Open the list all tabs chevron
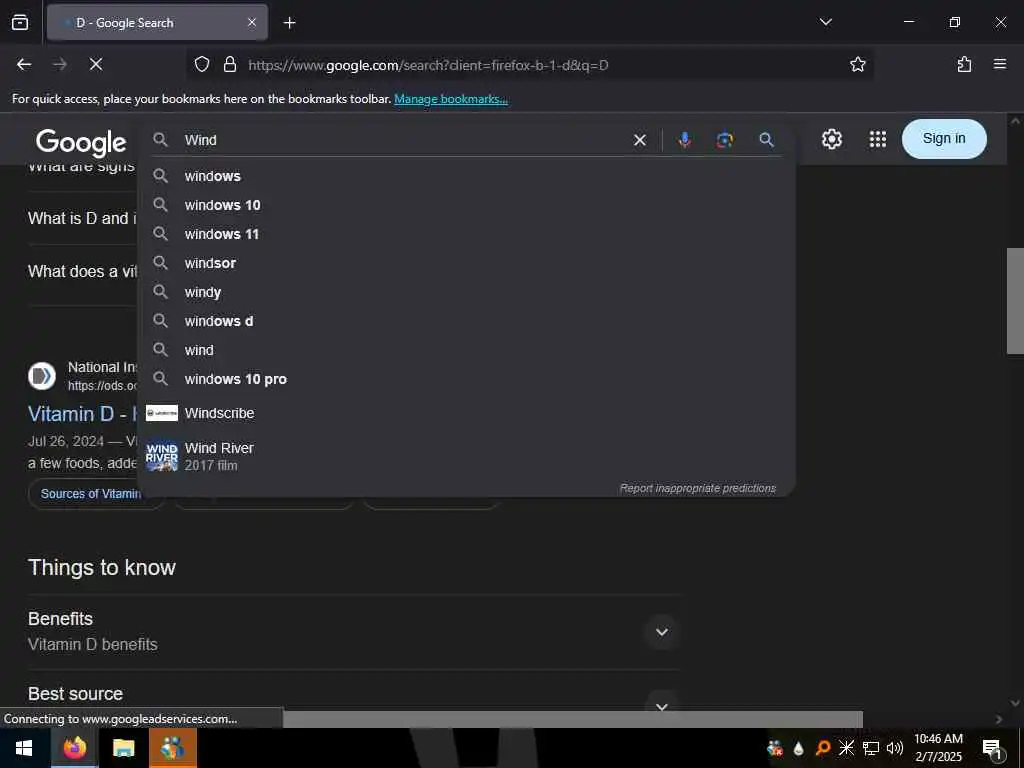This screenshot has height=768, width=1024. tap(825, 22)
